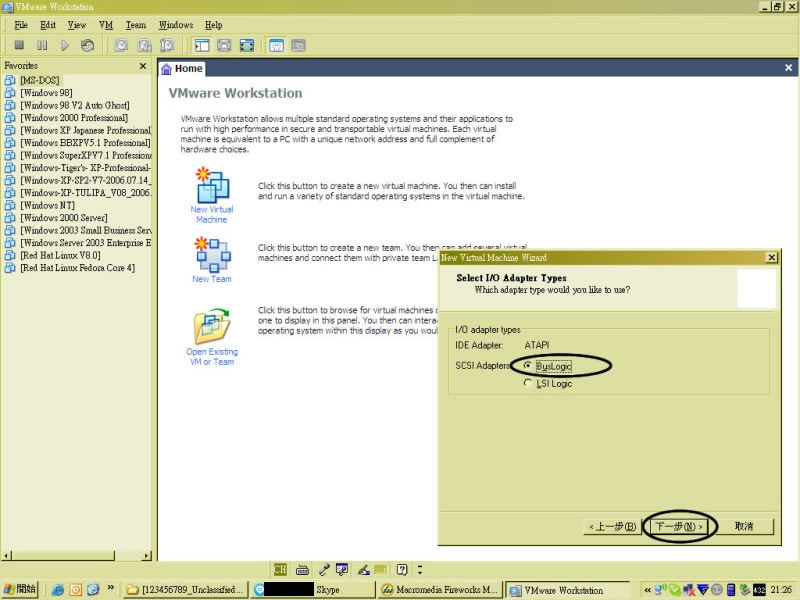Click the Home tab house icon

(x=166, y=69)
